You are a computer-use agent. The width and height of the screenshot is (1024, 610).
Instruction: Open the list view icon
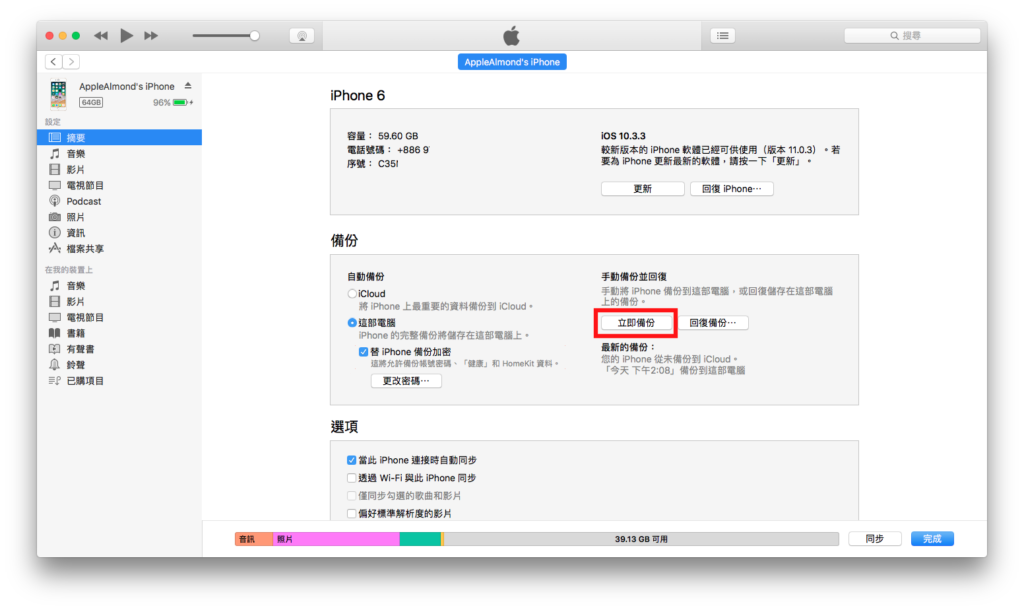point(722,36)
